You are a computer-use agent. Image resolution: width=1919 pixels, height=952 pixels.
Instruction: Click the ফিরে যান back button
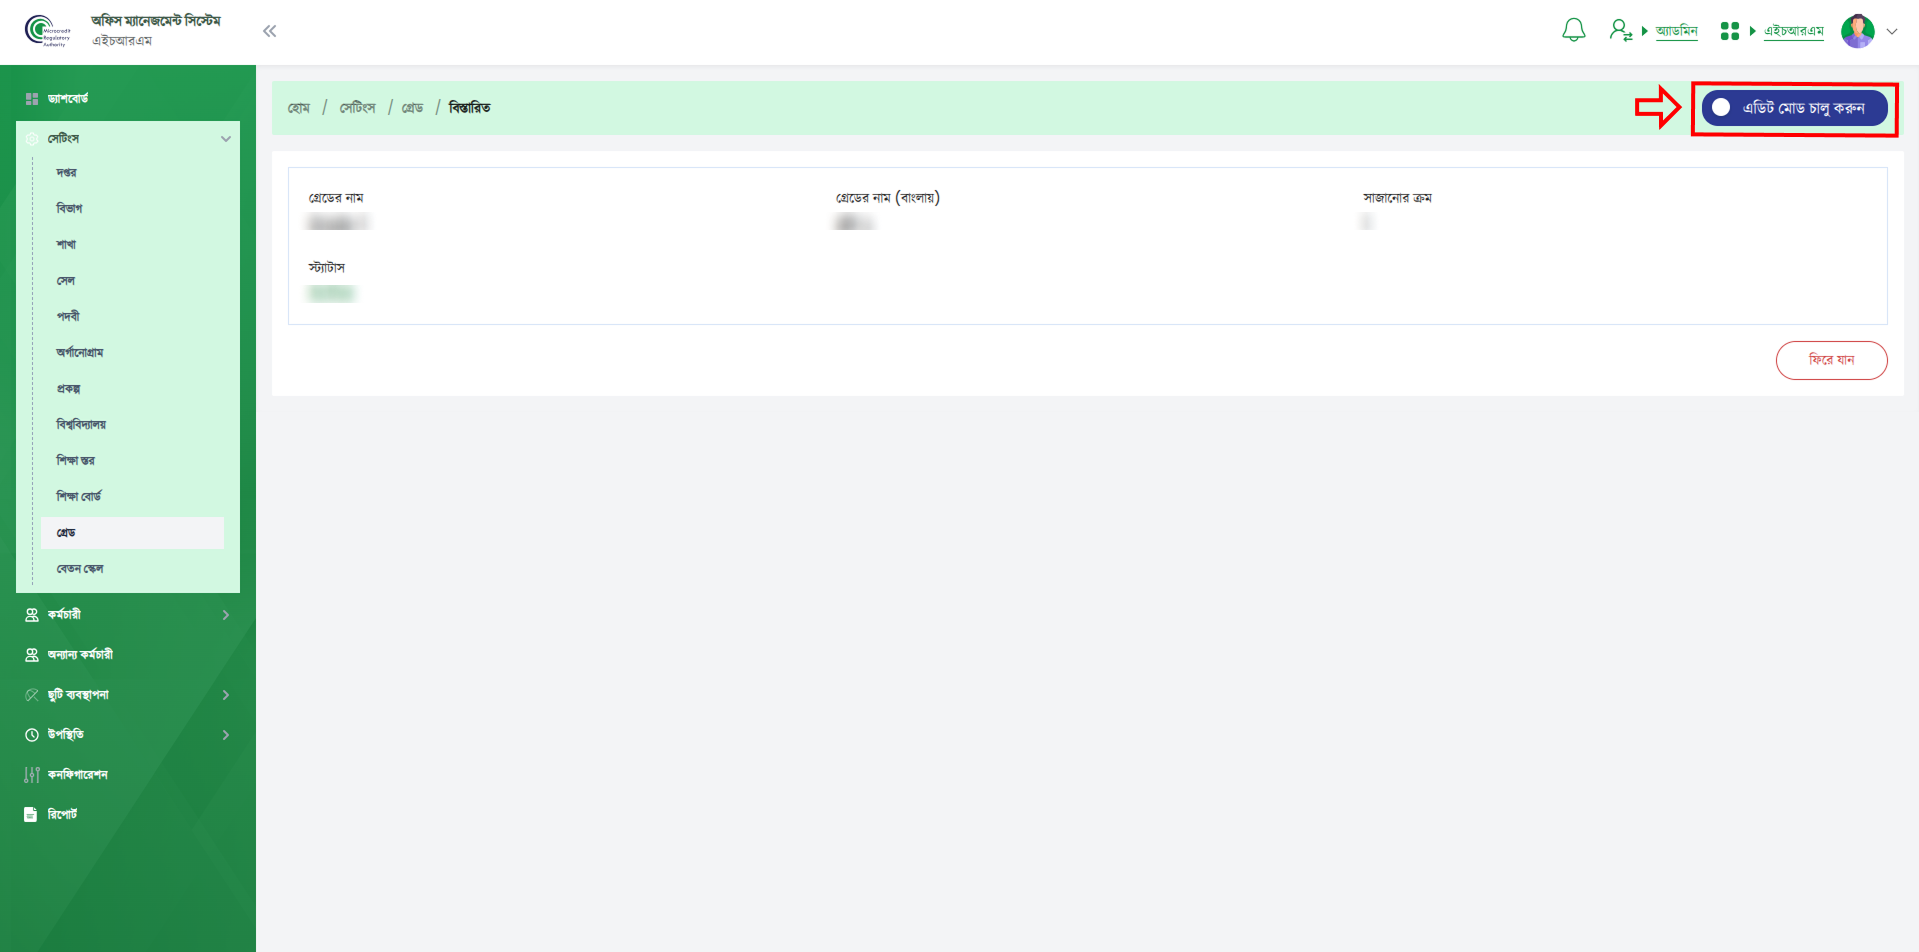pyautogui.click(x=1831, y=360)
